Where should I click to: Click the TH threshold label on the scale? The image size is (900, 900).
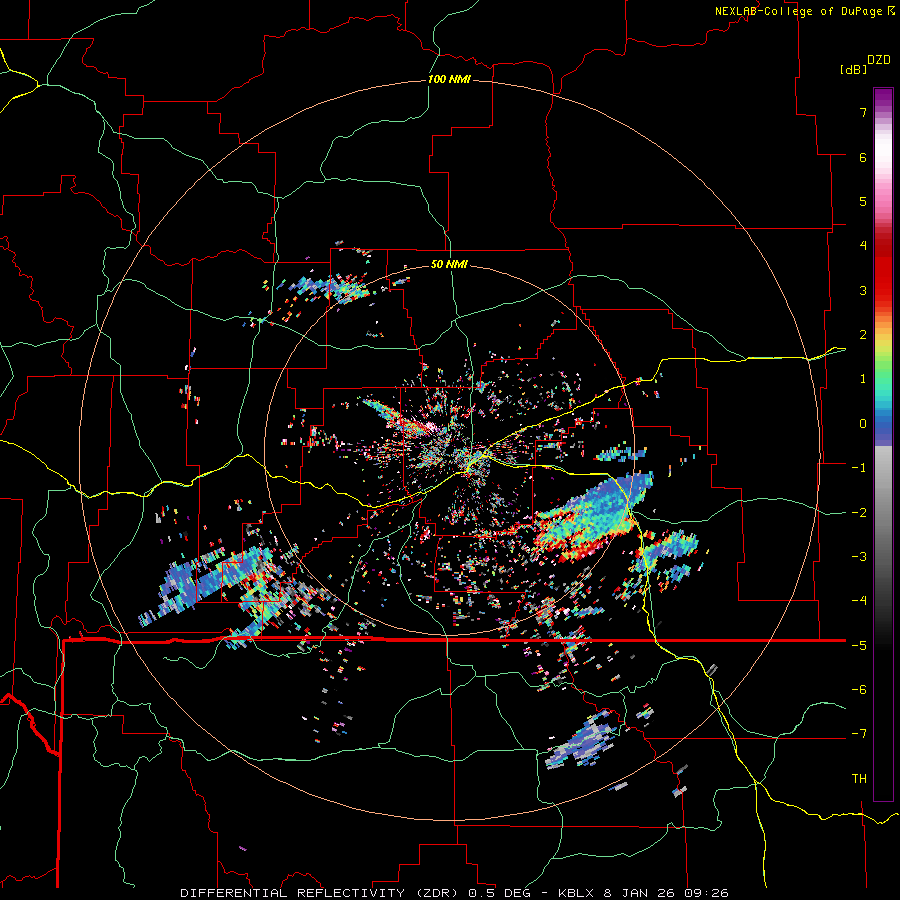tap(859, 779)
